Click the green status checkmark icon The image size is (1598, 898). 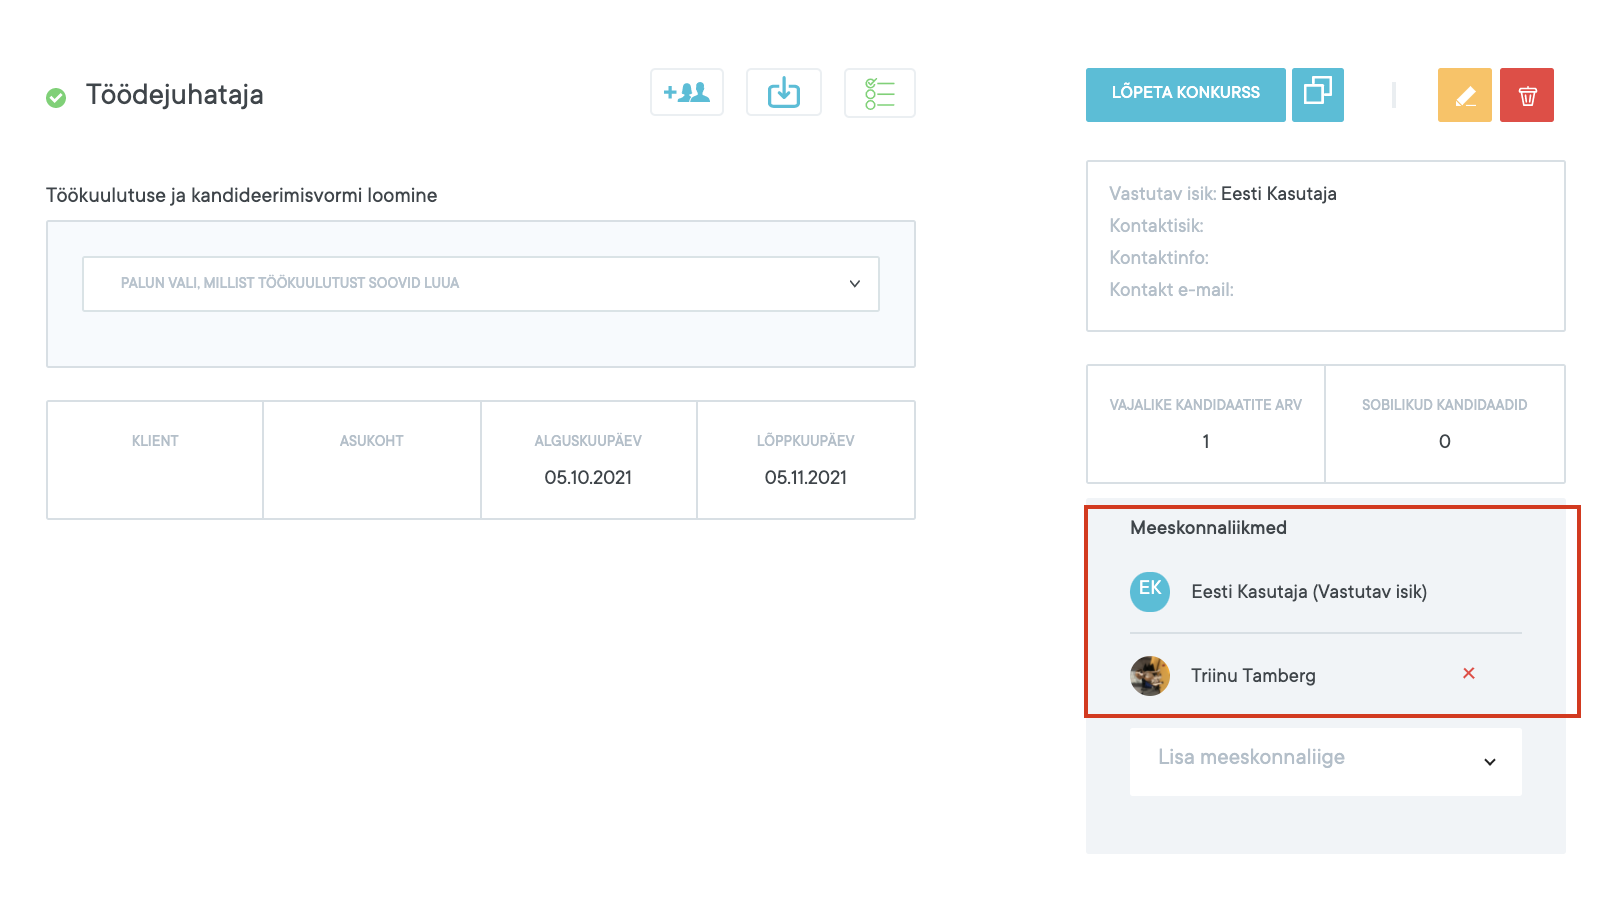pyautogui.click(x=56, y=97)
